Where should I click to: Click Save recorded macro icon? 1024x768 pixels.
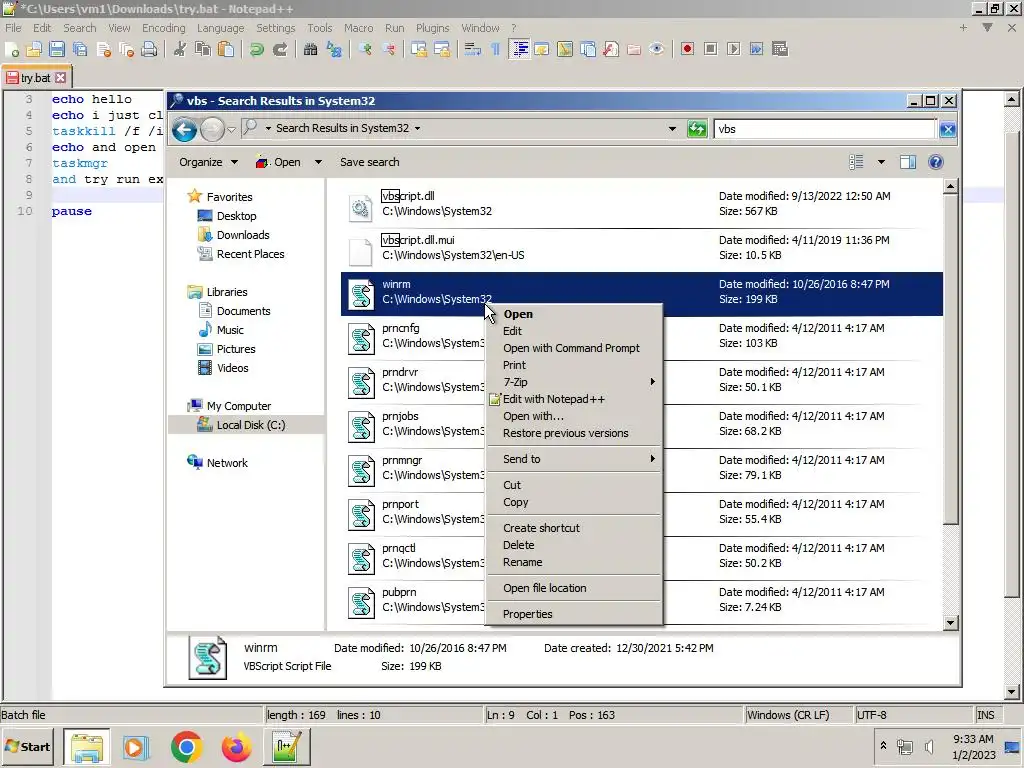pyautogui.click(x=780, y=50)
